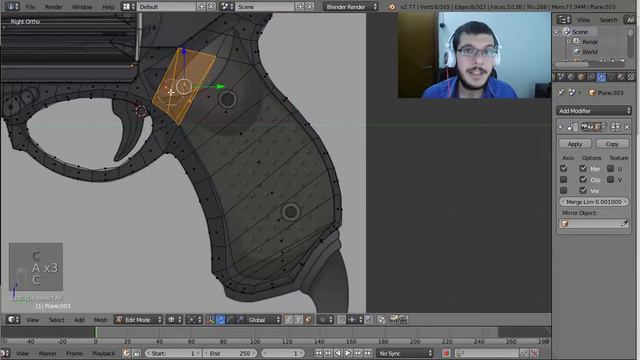Open the Edit Mode dropdown
Viewport: 640px width, 360px height.
pos(138,320)
